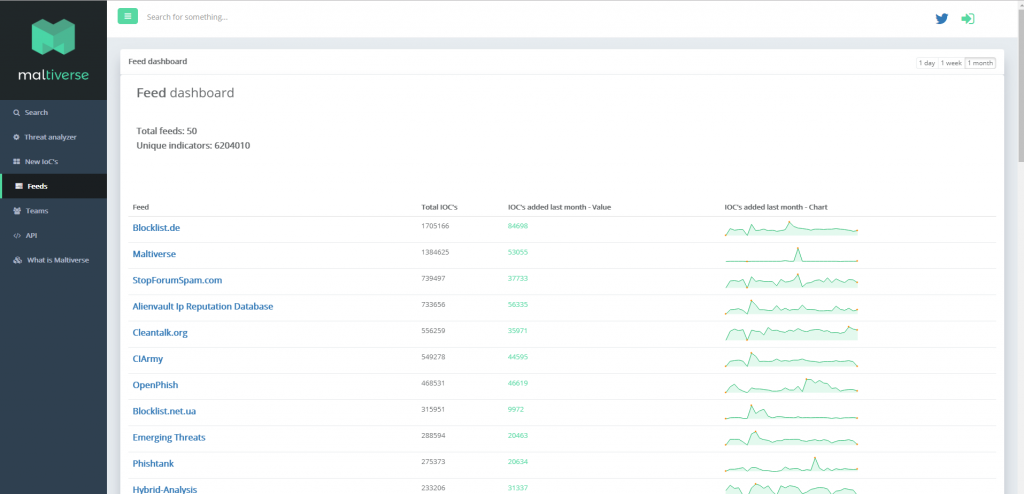The image size is (1024, 494).
Task: Click the 46619 value for OpenPhish
Action: [x=518, y=383]
